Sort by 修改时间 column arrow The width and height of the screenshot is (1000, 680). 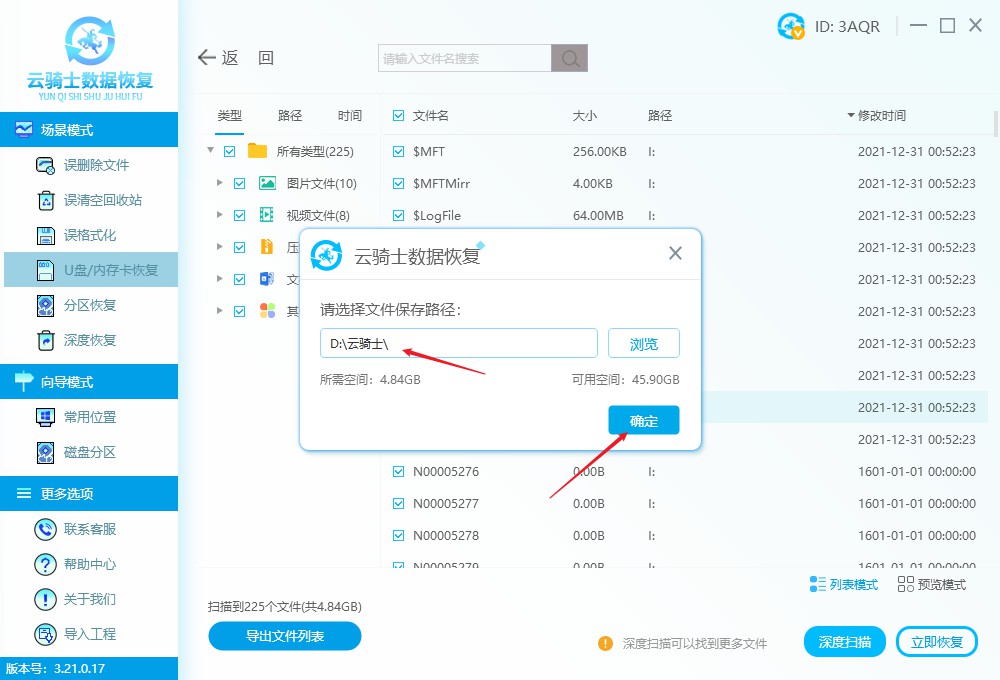850,115
